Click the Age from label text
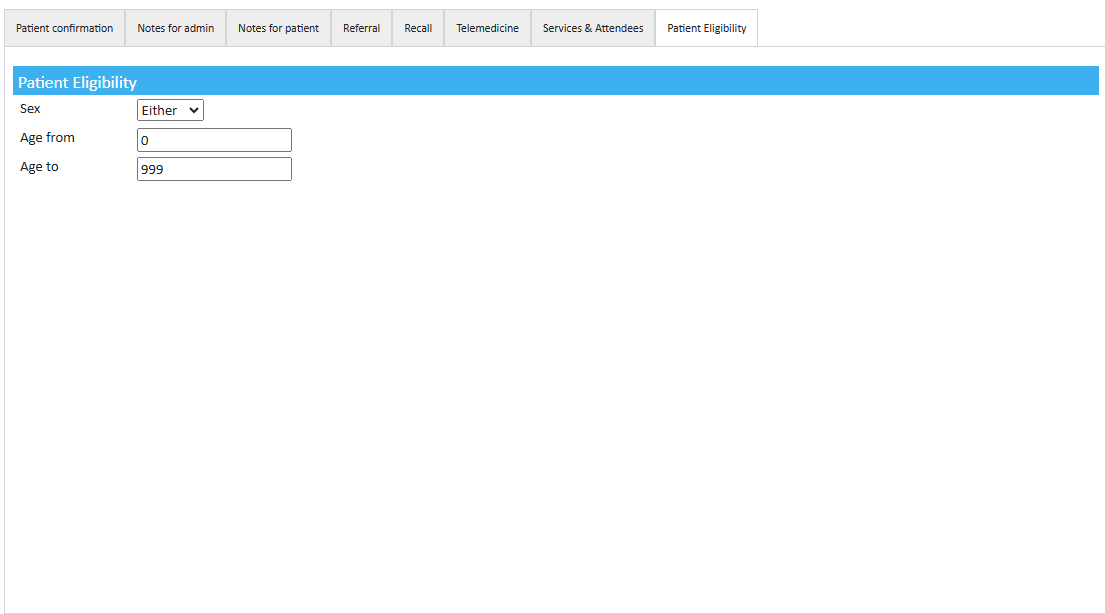Image resolution: width=1105 pixels, height=614 pixels. point(47,137)
